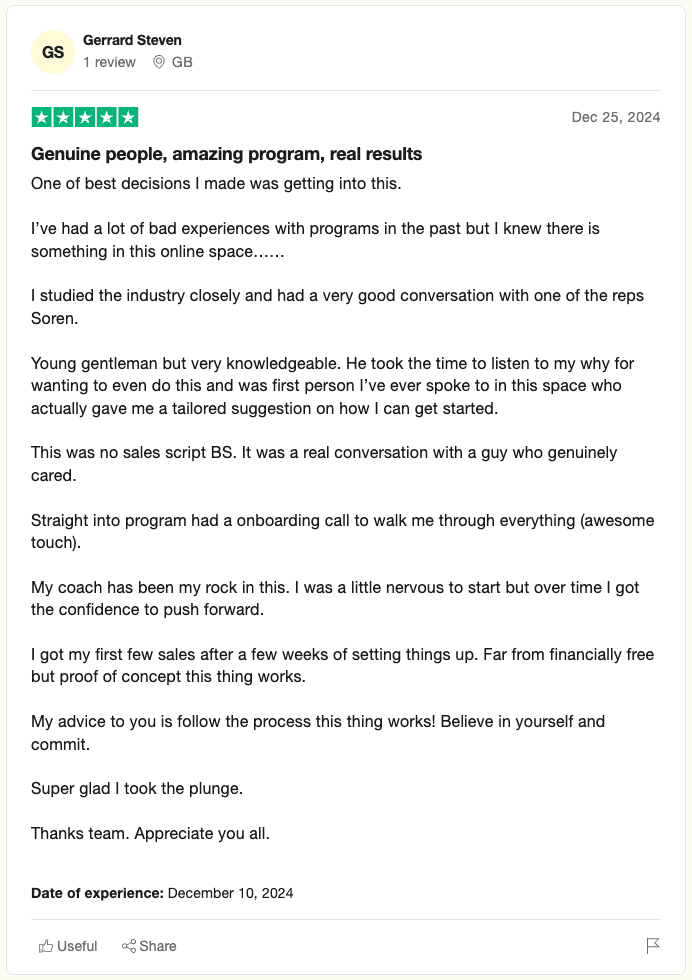Open the GS reviewer avatar
The image size is (692, 980).
(x=53, y=52)
